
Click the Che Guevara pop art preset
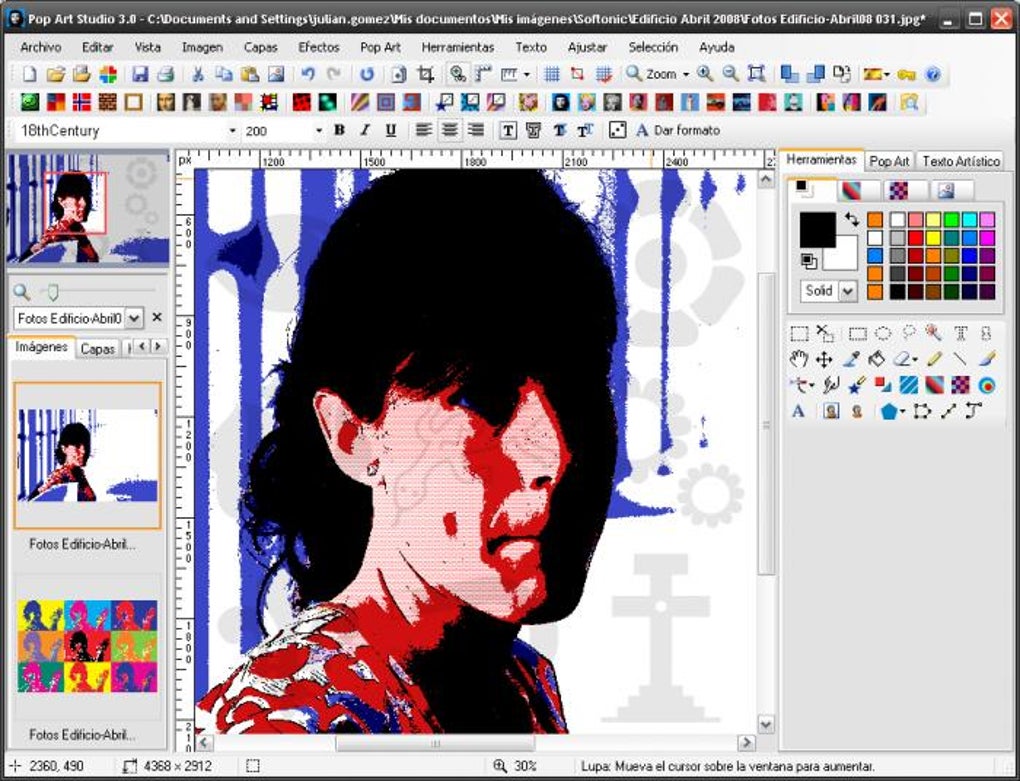tap(560, 102)
